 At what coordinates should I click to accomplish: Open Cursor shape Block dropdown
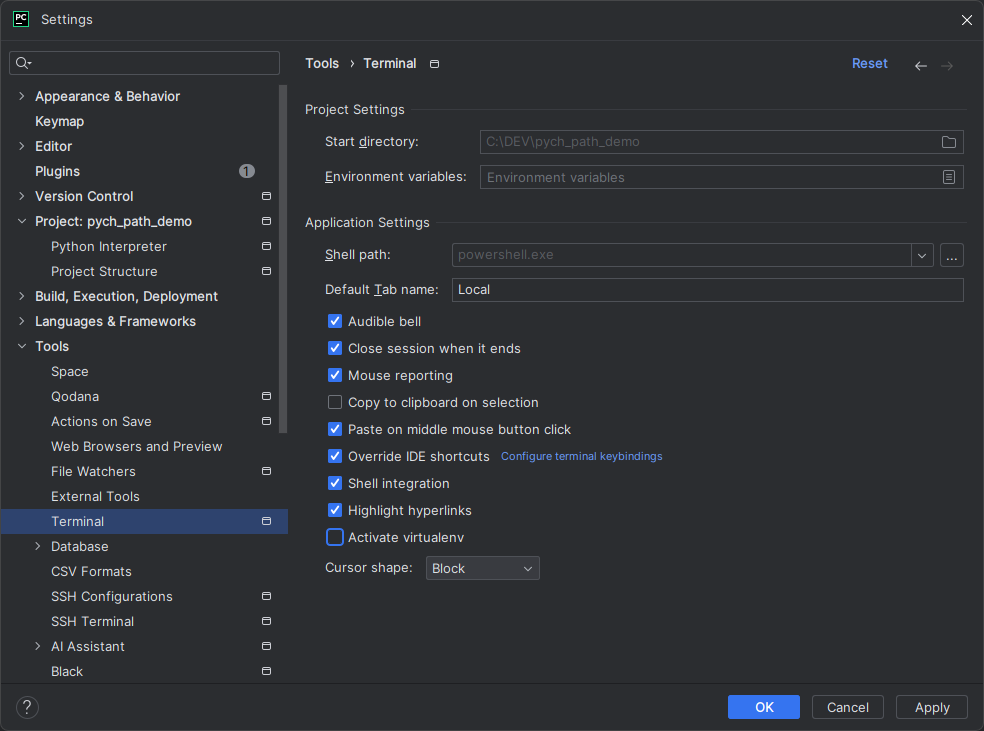[483, 568]
